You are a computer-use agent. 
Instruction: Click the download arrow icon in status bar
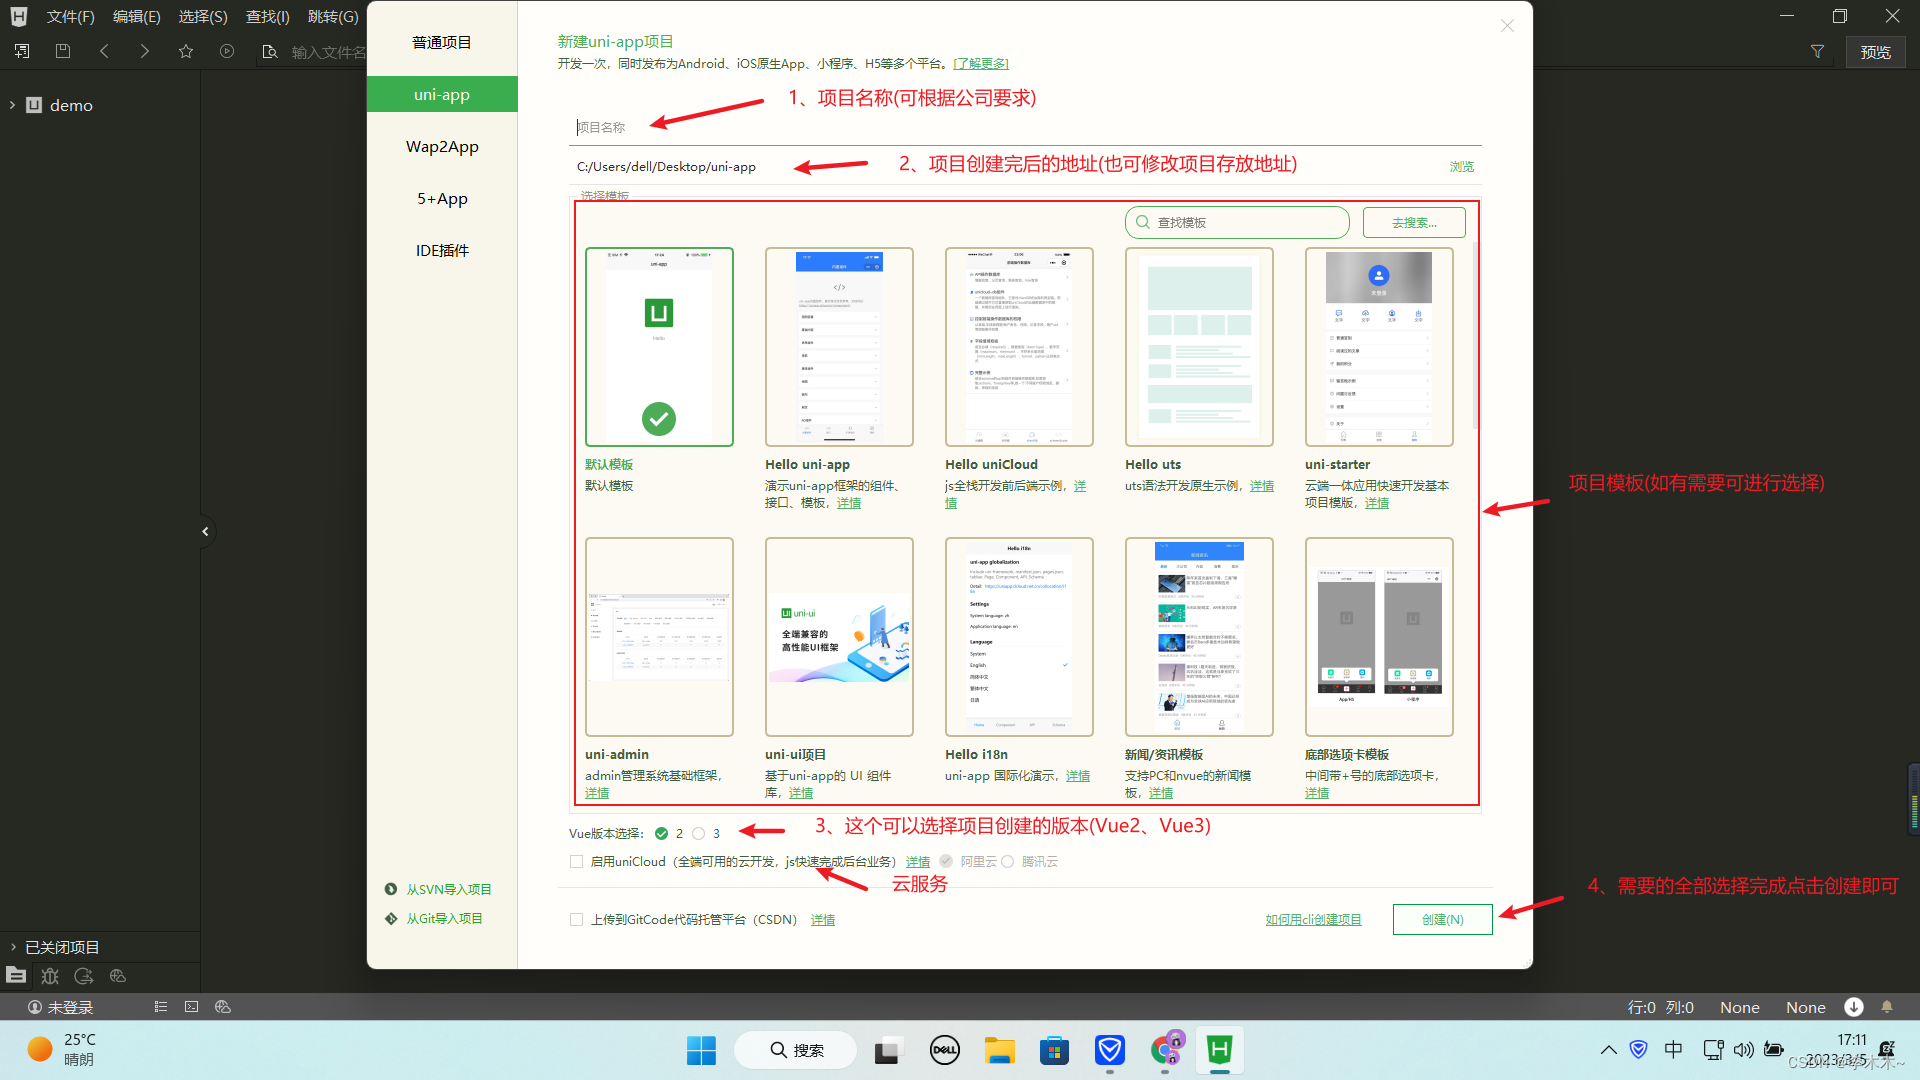pyautogui.click(x=1854, y=1007)
